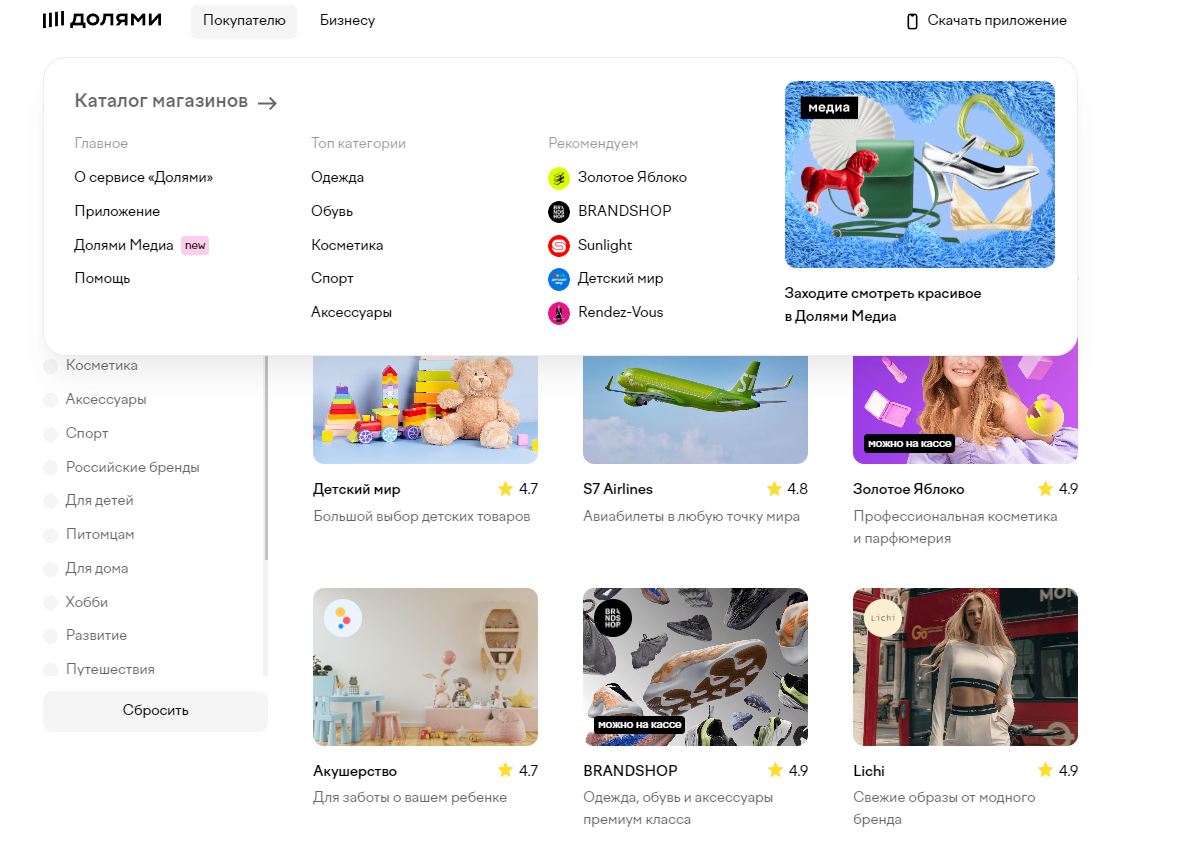Screen dimensions: 1179x855
Task: Open the Покупателю navigation tab
Action: pos(244,21)
